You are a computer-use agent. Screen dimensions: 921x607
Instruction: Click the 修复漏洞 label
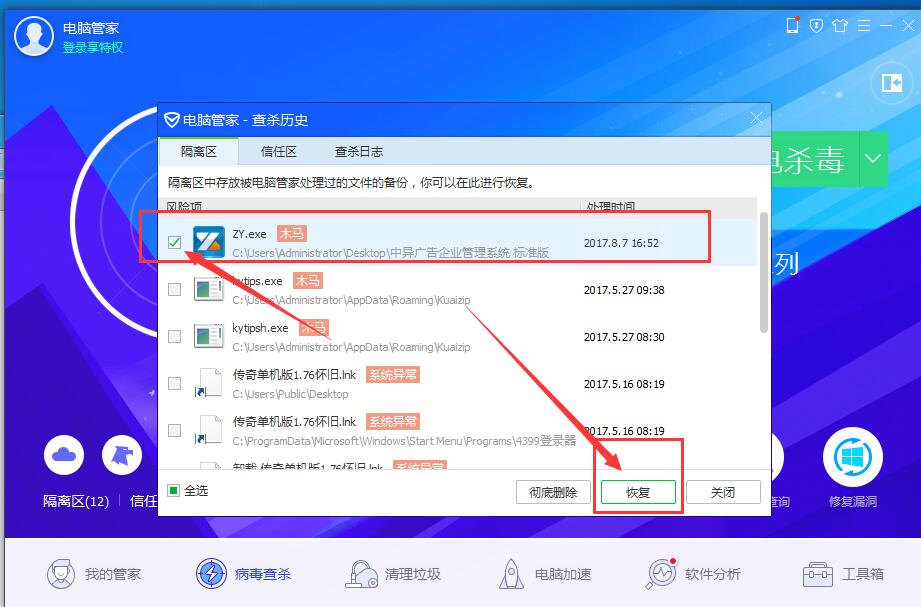[x=853, y=502]
